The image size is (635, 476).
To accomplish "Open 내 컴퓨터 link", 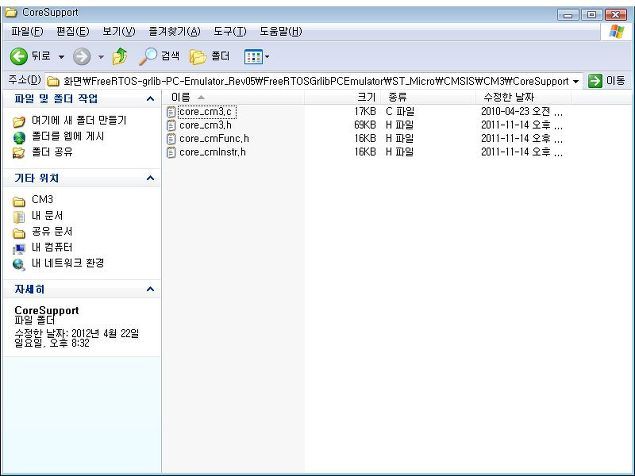I will tap(52, 247).
